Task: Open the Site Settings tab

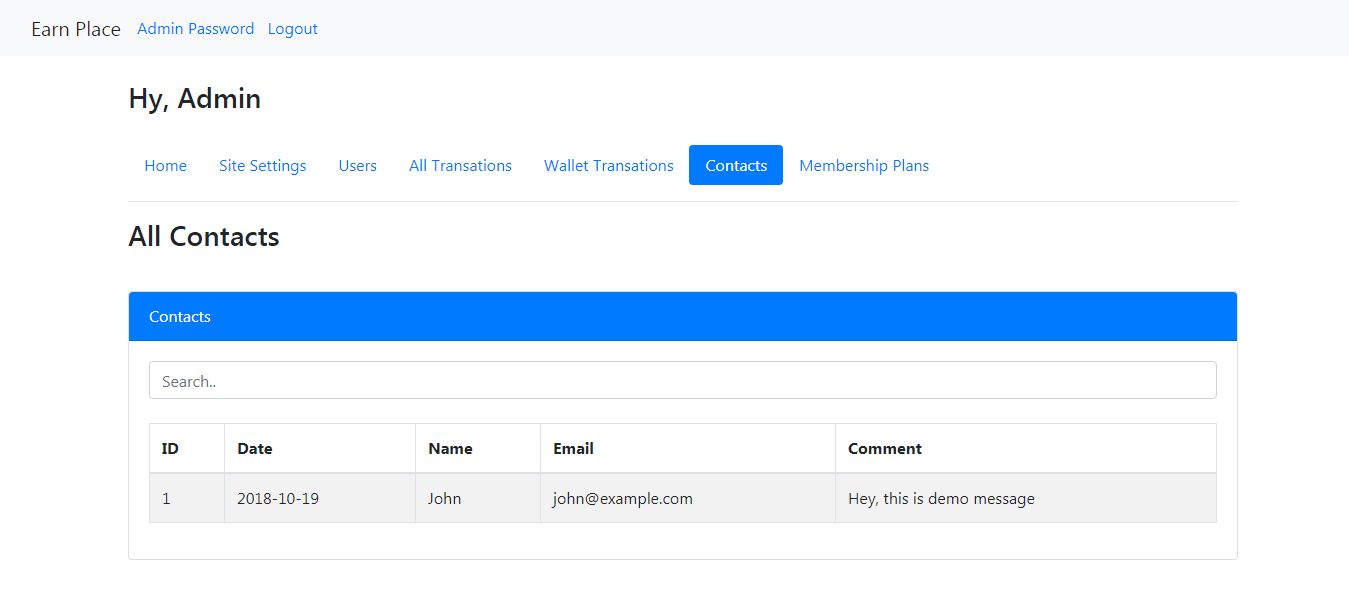Action: coord(263,165)
